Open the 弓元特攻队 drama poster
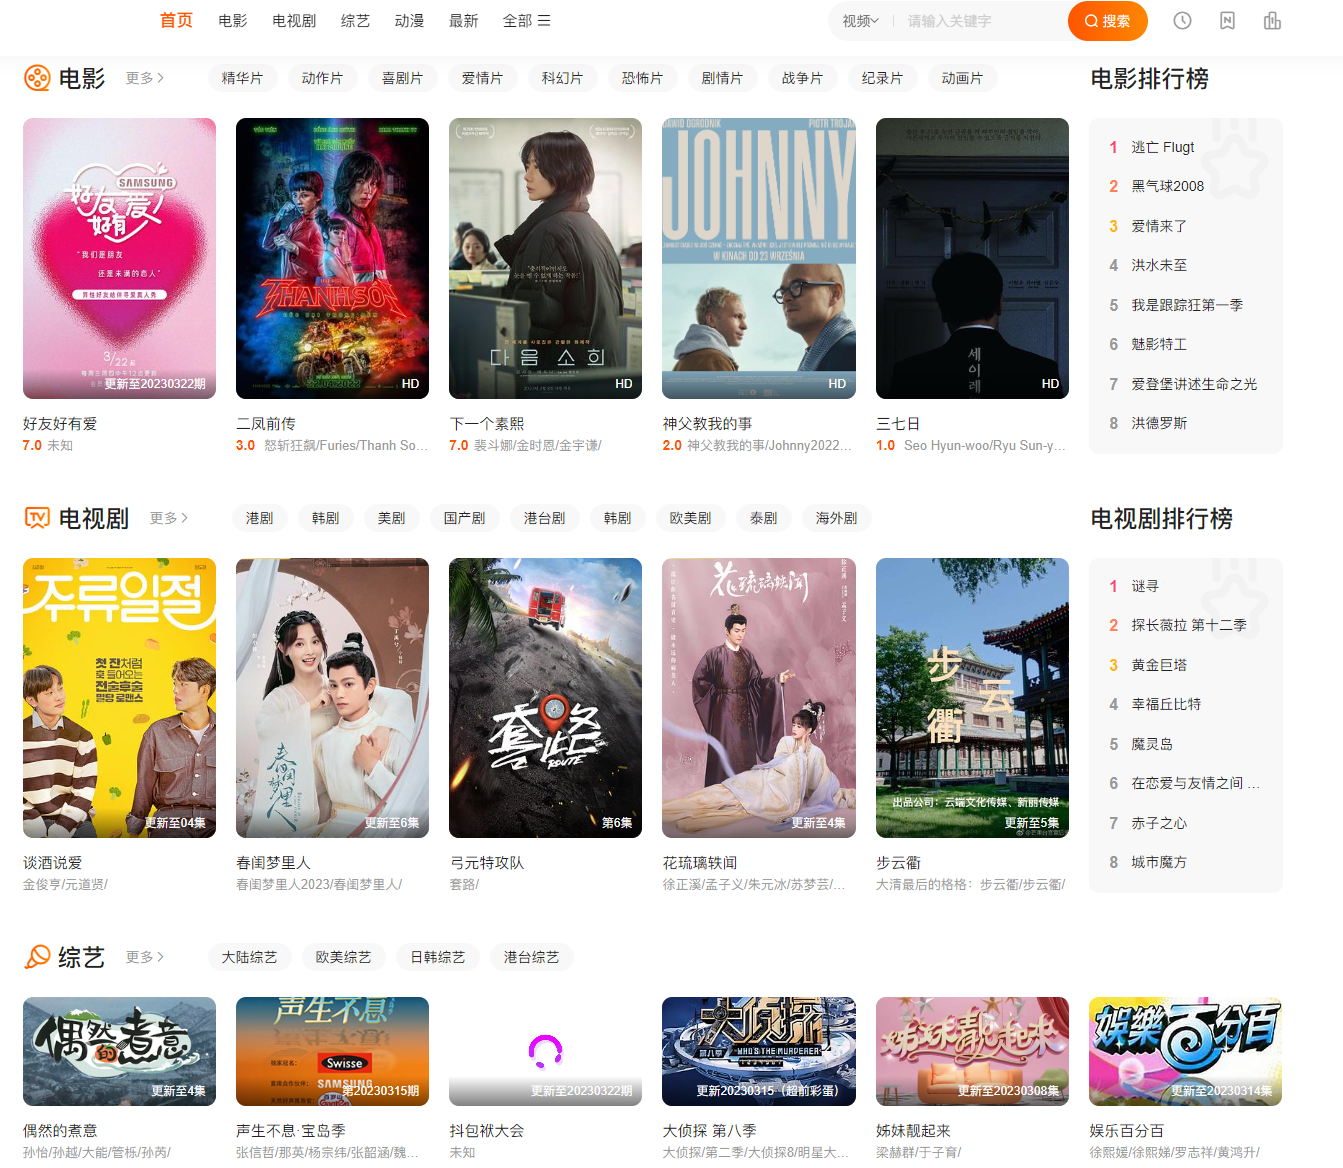This screenshot has height=1168, width=1343. click(545, 698)
